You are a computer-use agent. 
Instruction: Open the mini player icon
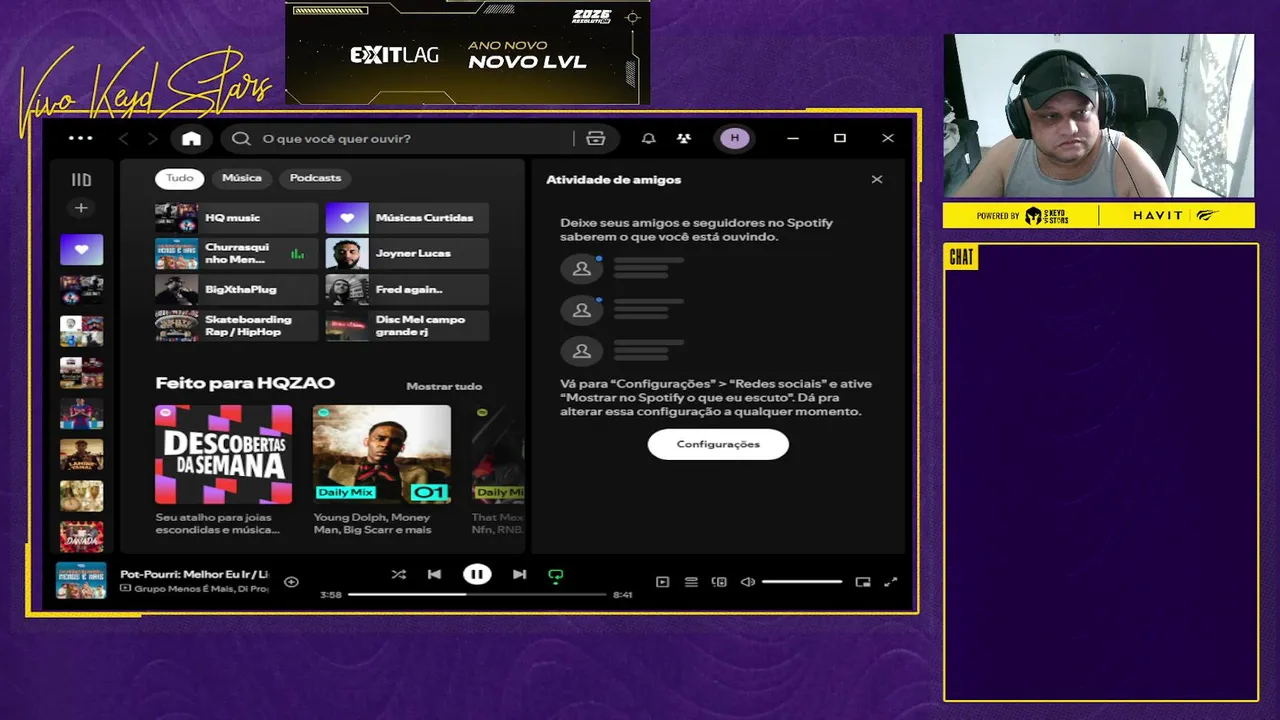pyautogui.click(x=863, y=582)
